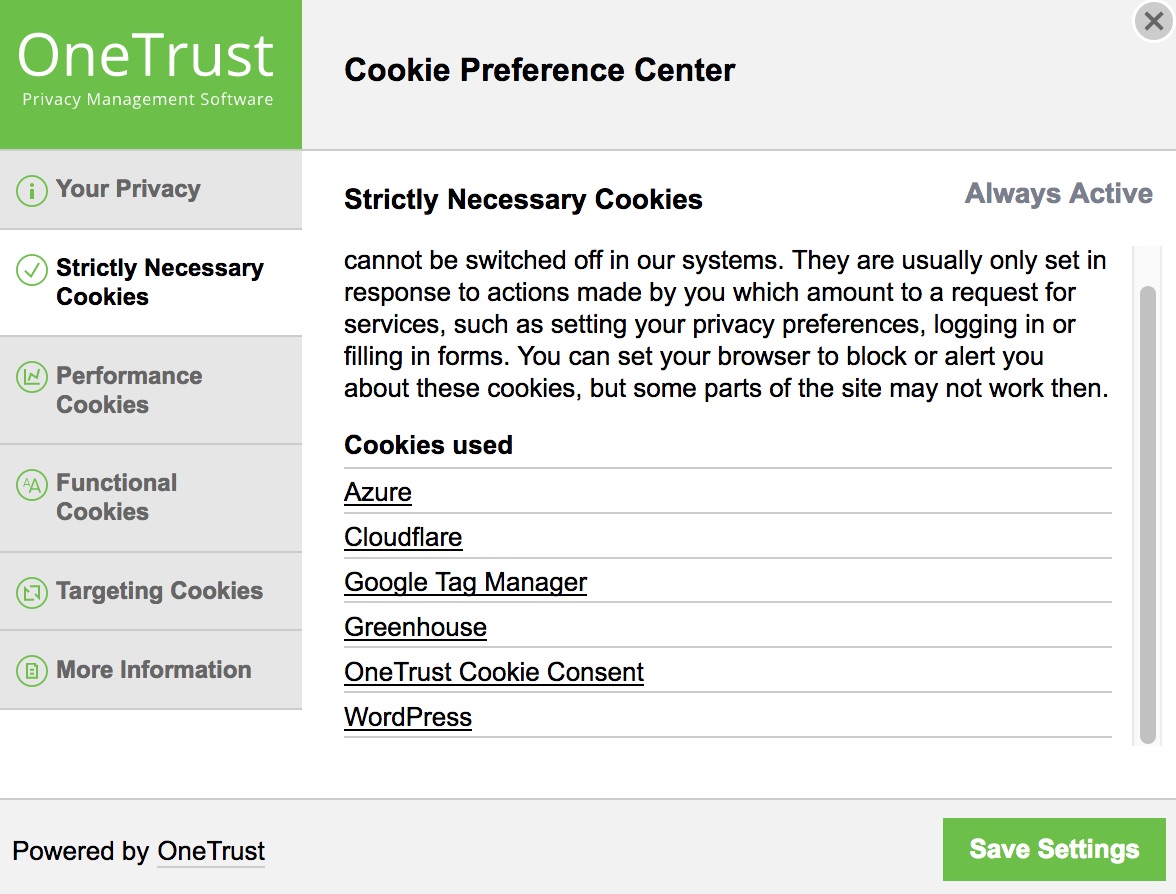Viewport: 1176px width, 894px height.
Task: Open the Performance Cookies section
Action: (x=130, y=390)
